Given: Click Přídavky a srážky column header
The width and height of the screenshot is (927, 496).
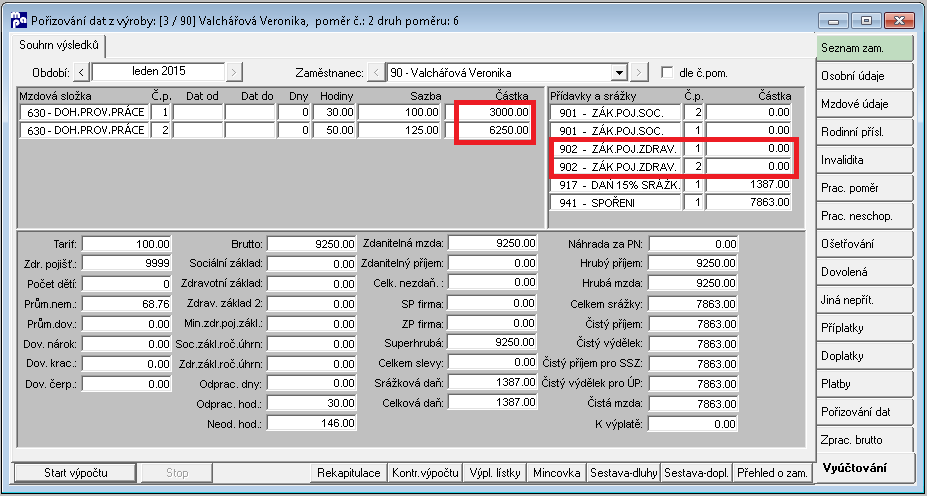Looking at the screenshot, I should click(592, 96).
